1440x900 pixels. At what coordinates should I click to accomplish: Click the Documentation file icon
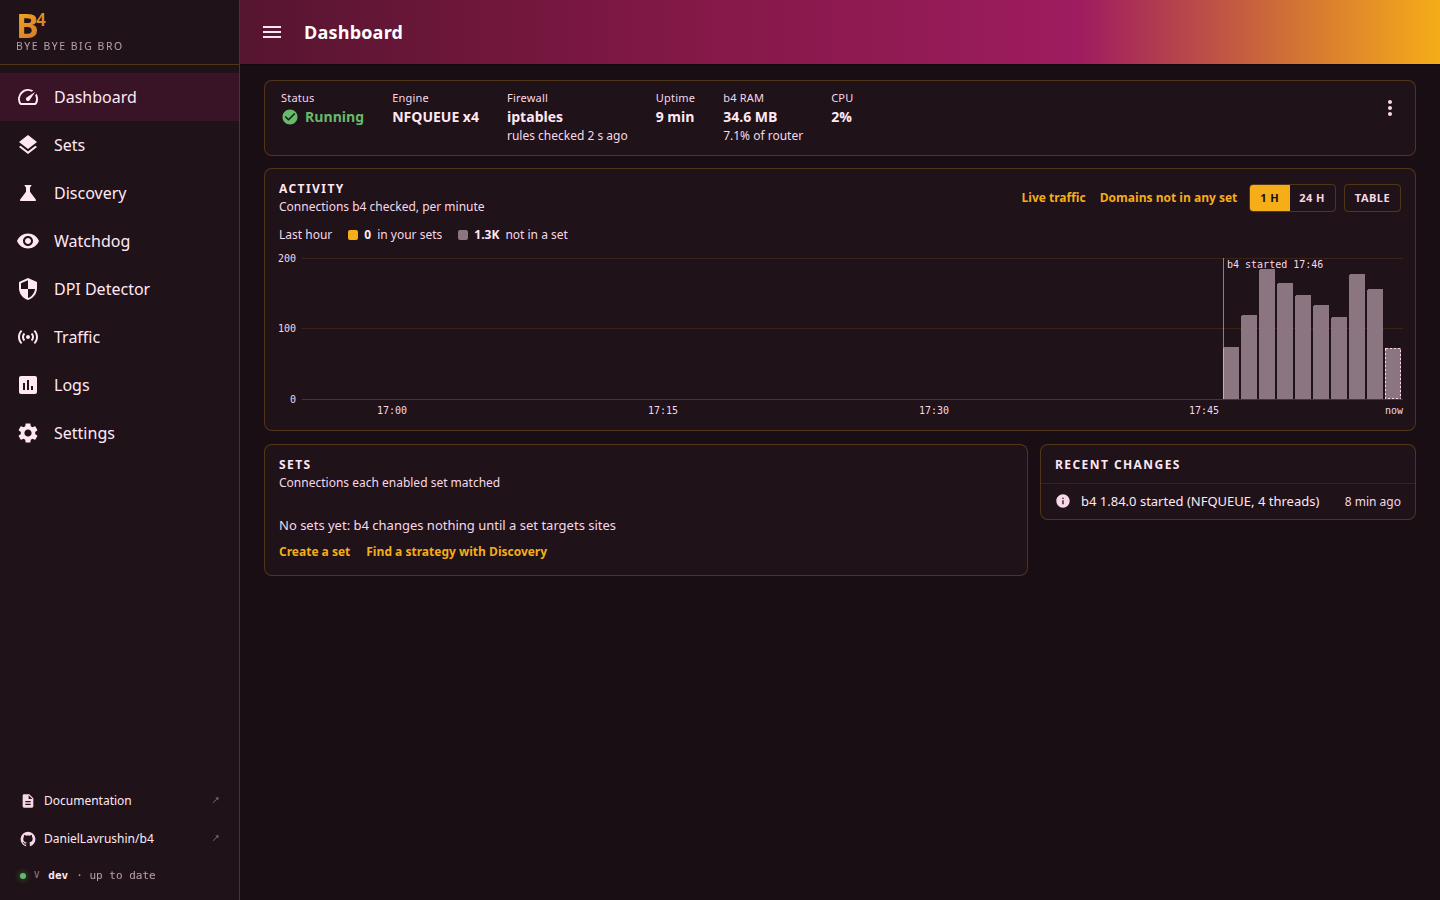(28, 801)
